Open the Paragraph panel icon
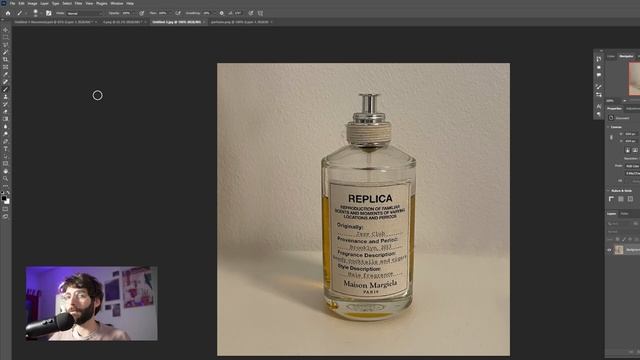This screenshot has height=360, width=640. [599, 114]
